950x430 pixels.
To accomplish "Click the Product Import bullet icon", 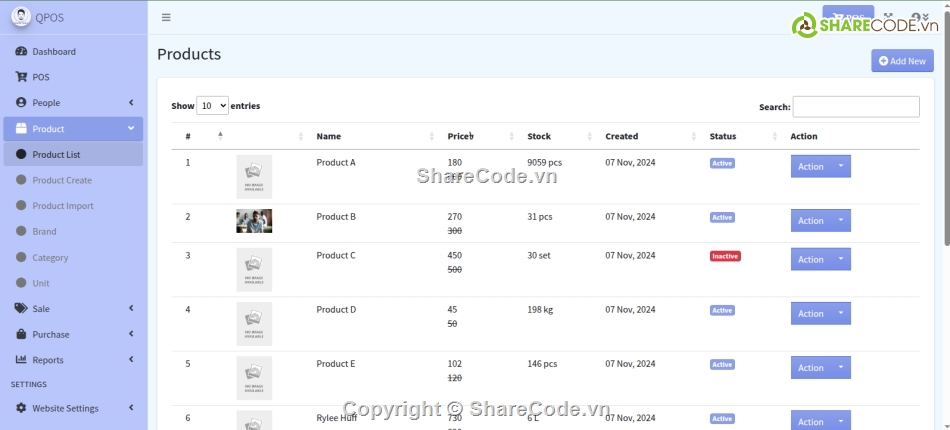I will pyautogui.click(x=21, y=205).
